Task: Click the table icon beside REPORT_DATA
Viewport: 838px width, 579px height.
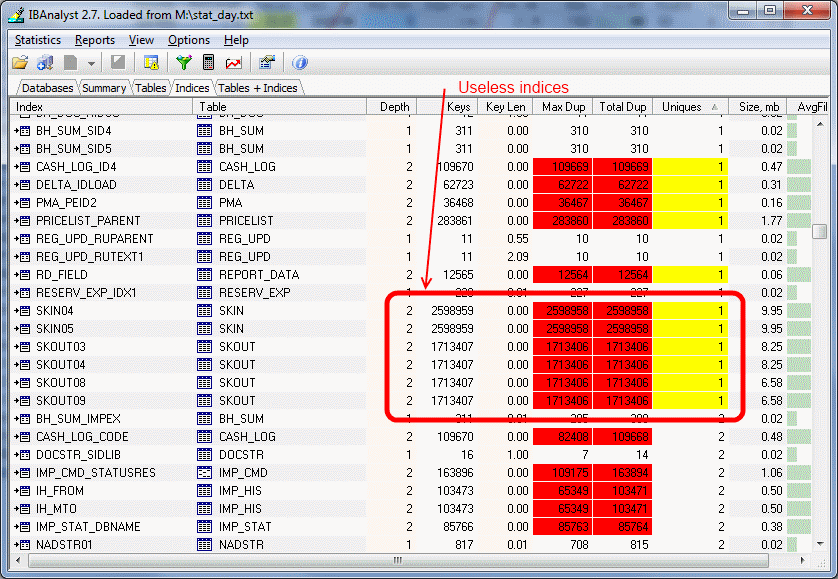Action: coord(205,275)
